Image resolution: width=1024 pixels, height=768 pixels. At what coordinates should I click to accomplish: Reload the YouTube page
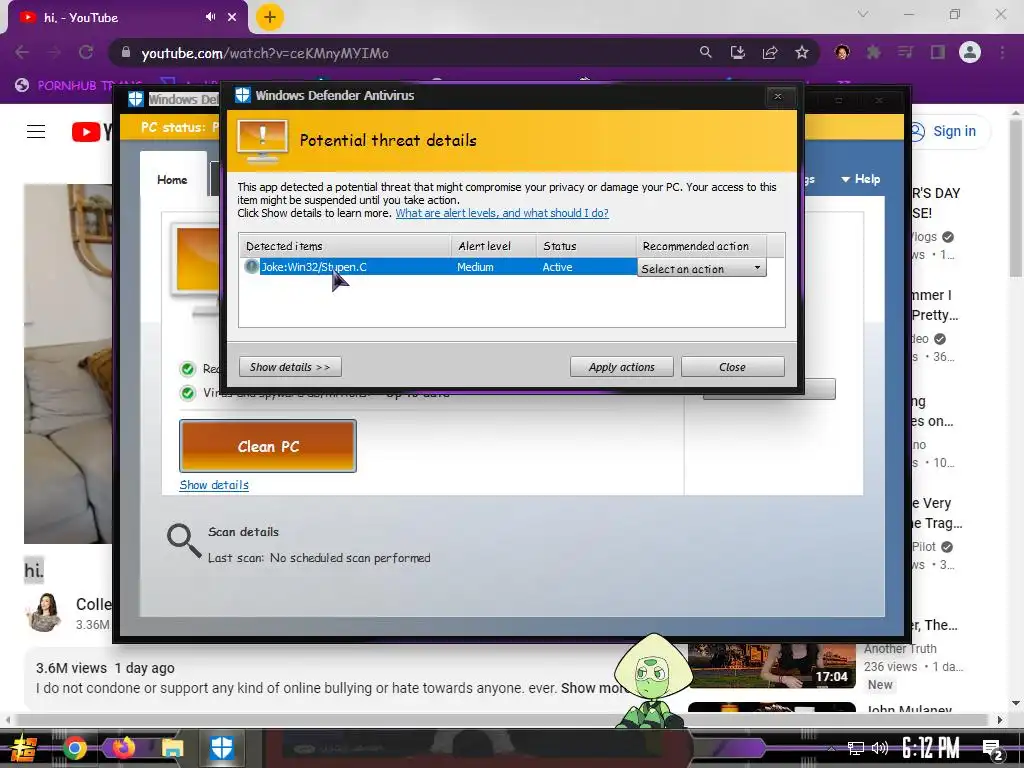[86, 53]
